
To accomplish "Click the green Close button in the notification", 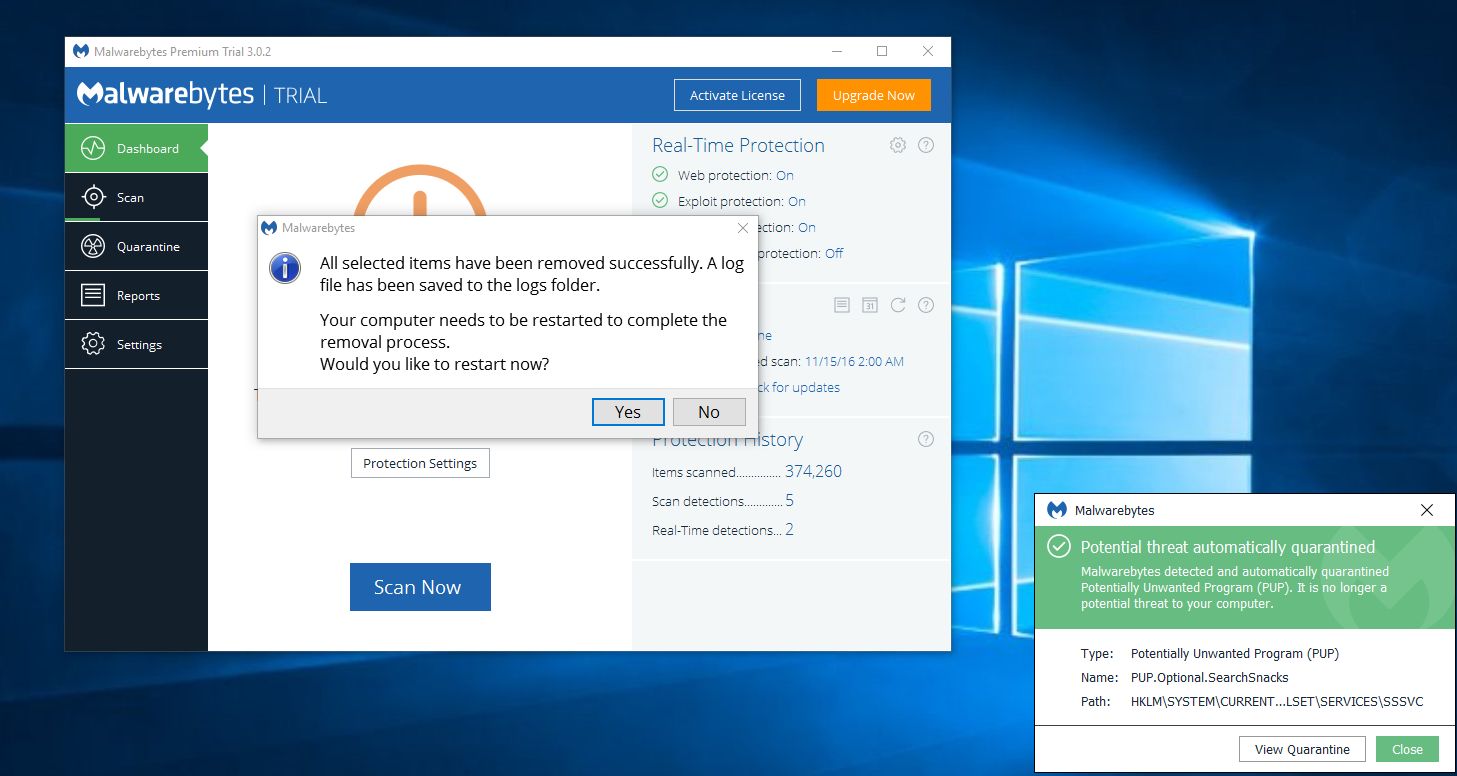I will (x=1407, y=749).
